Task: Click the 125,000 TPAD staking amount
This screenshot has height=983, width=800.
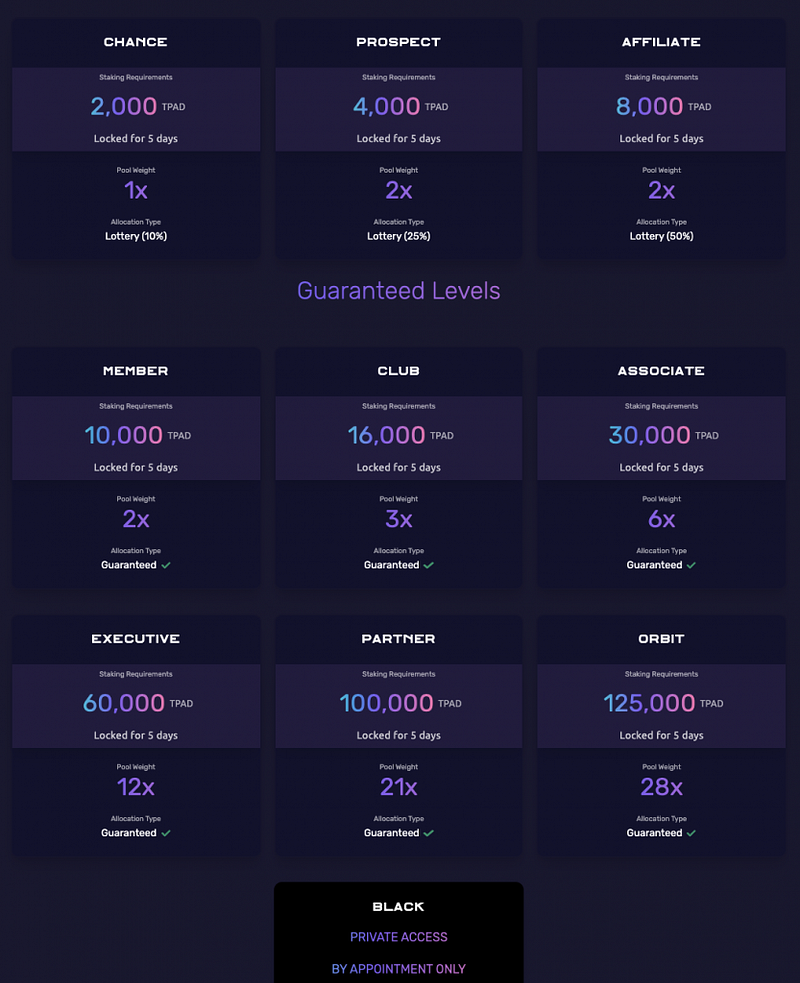Action: coord(663,703)
